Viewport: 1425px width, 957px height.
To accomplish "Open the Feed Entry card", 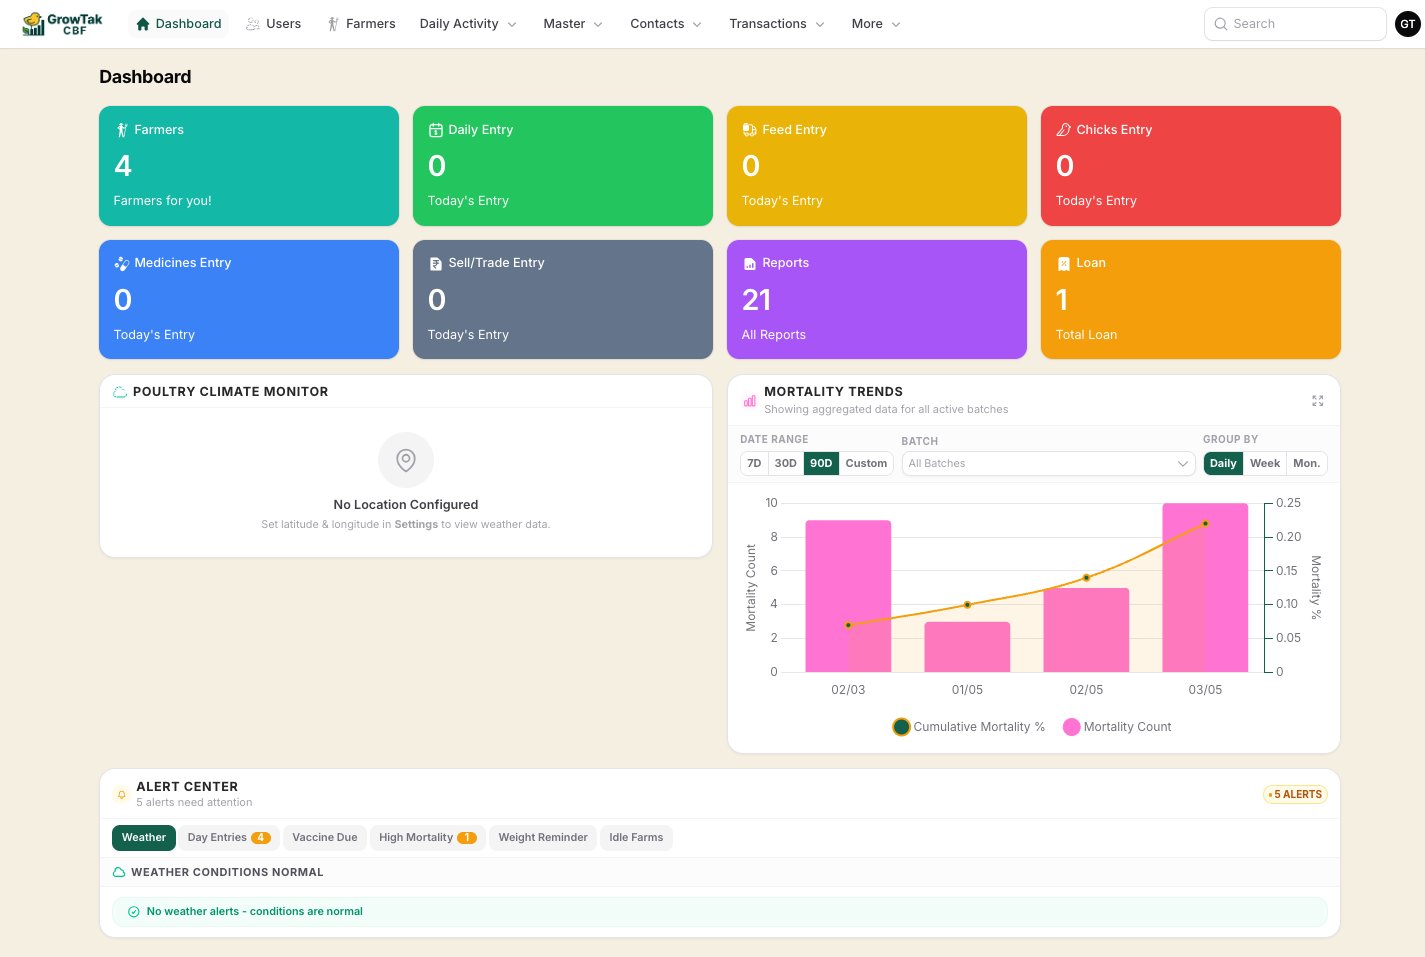I will click(x=877, y=166).
